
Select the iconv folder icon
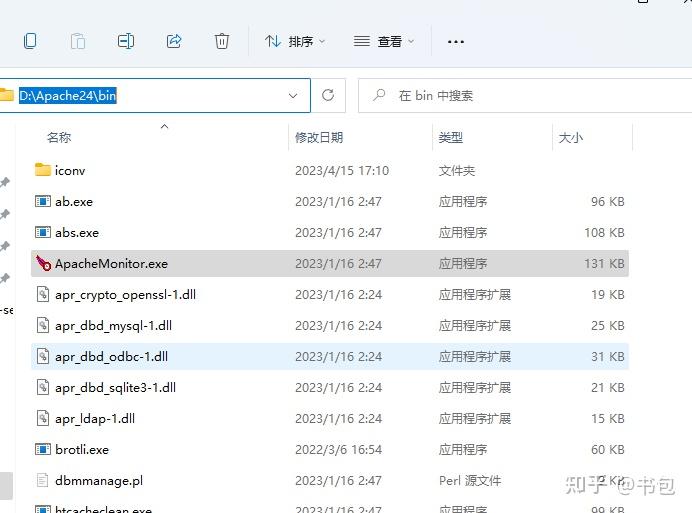tap(43, 170)
